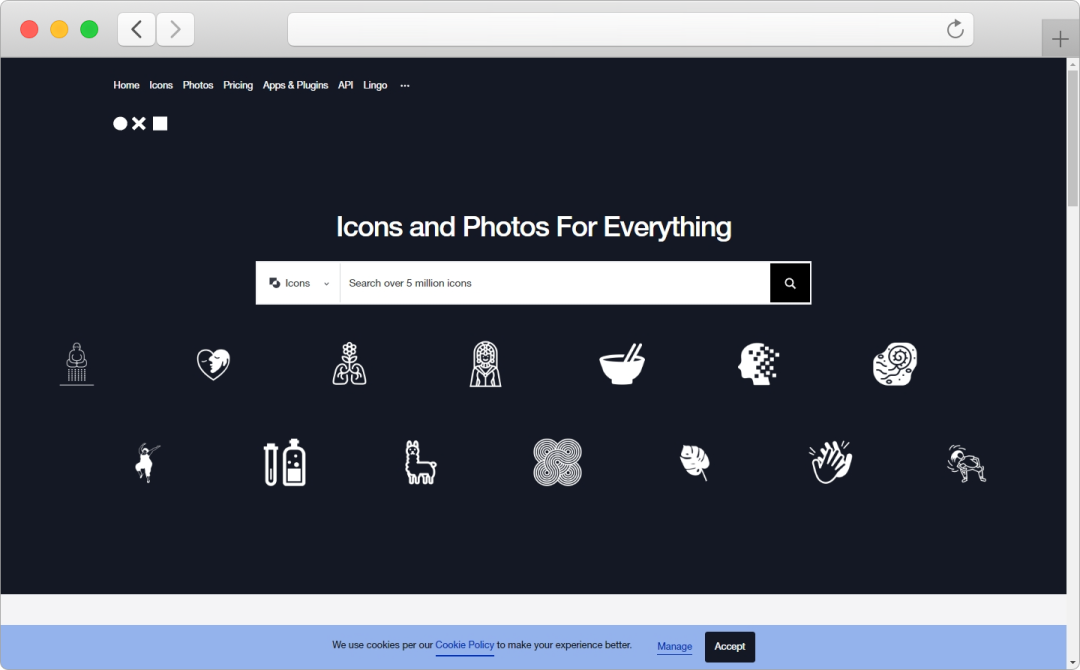Click the crouching figure icon

(966, 463)
